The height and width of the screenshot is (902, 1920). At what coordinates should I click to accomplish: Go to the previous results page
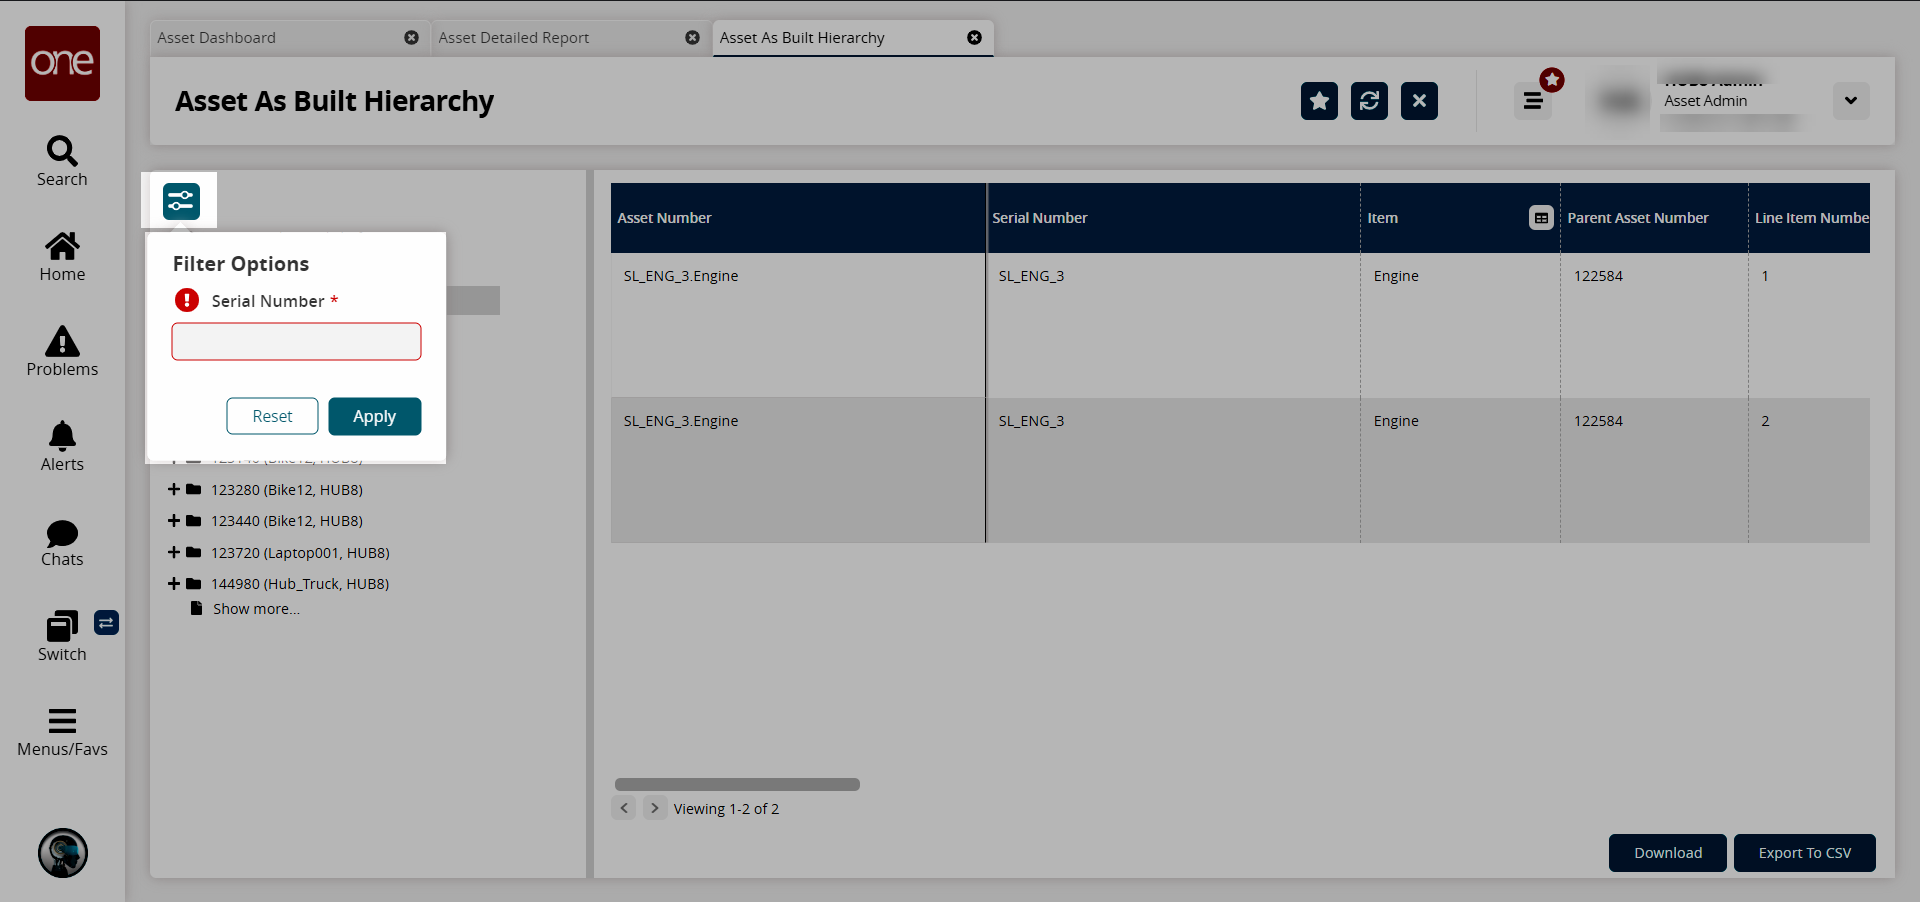click(x=624, y=808)
